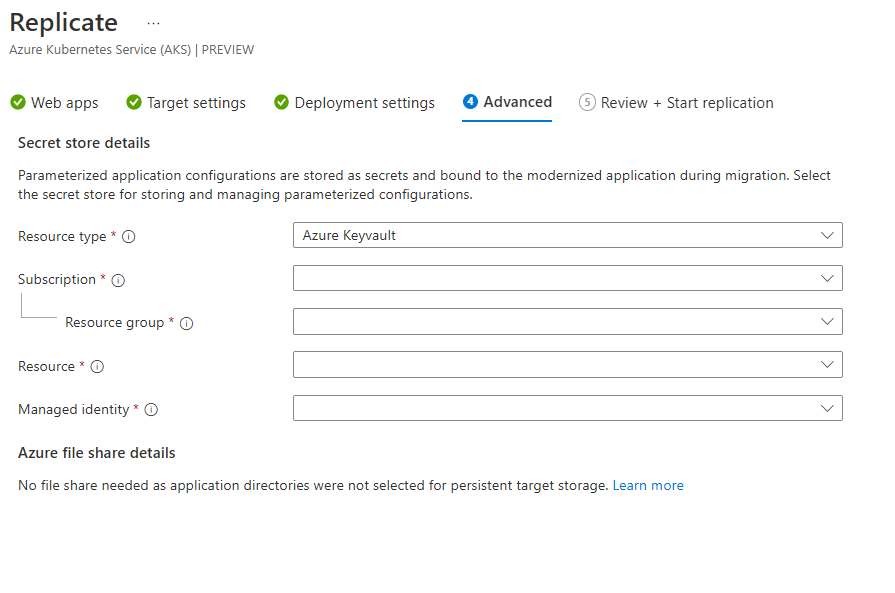Open the Subscription dropdown

[x=568, y=278]
